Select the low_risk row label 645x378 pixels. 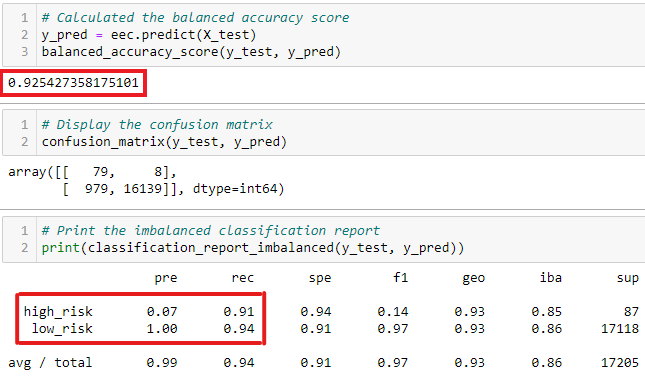(62, 329)
